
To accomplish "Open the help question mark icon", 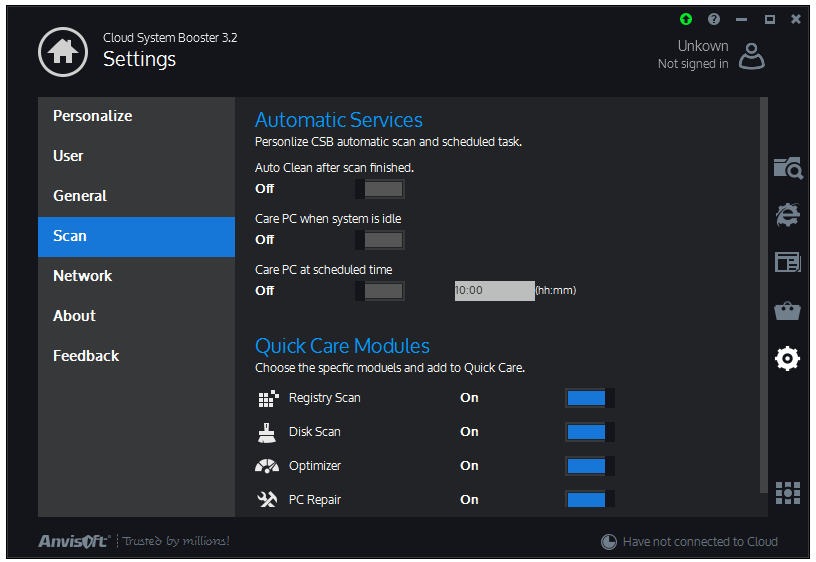I will coord(714,19).
